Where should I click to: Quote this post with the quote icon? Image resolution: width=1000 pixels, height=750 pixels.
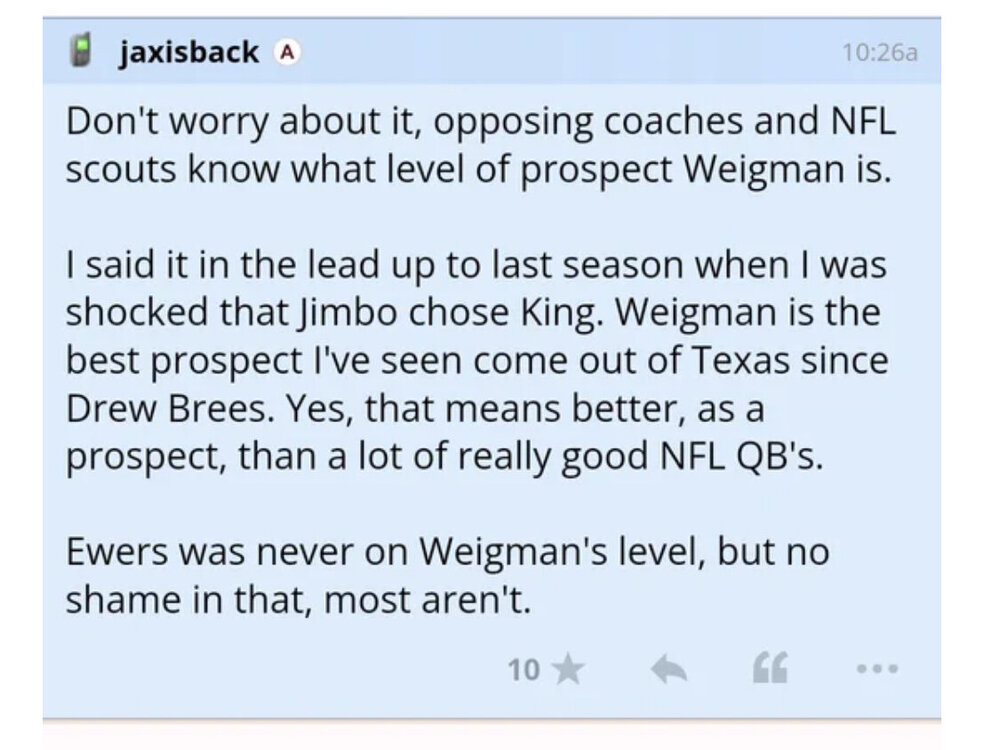click(768, 669)
